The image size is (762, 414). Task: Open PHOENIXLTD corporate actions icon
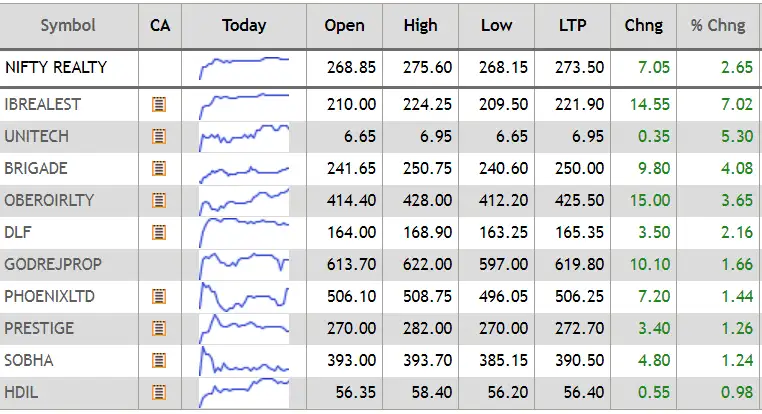[x=158, y=296]
